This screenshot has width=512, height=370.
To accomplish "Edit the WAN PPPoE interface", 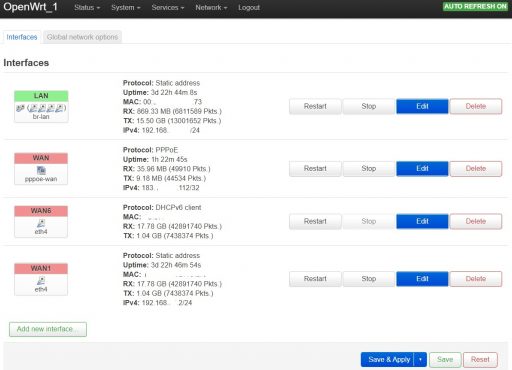I will point(422,169).
